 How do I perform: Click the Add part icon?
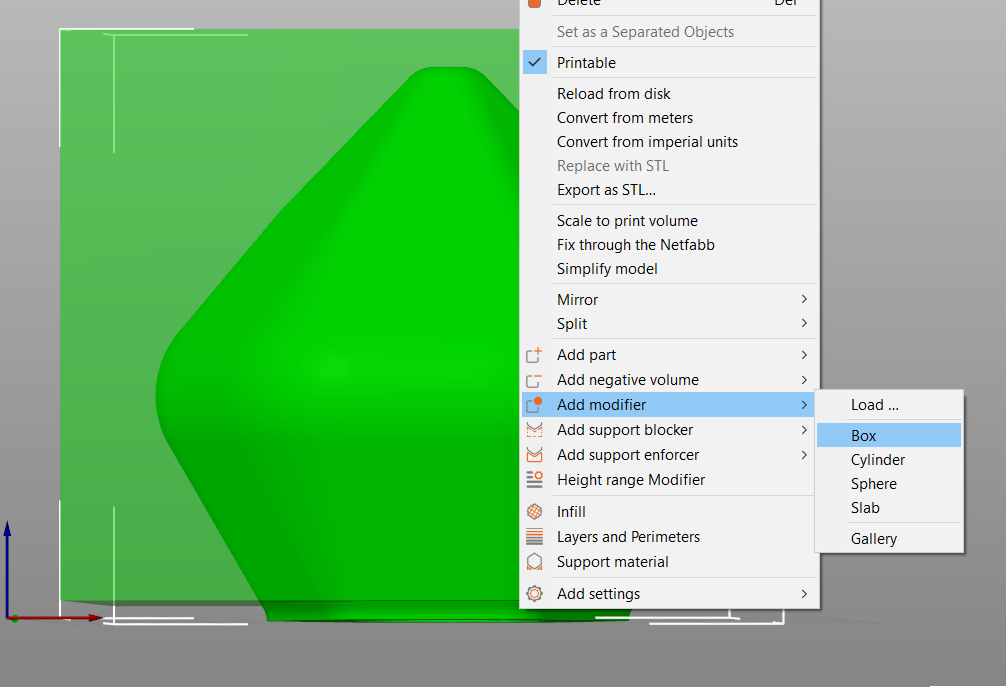[x=534, y=354]
